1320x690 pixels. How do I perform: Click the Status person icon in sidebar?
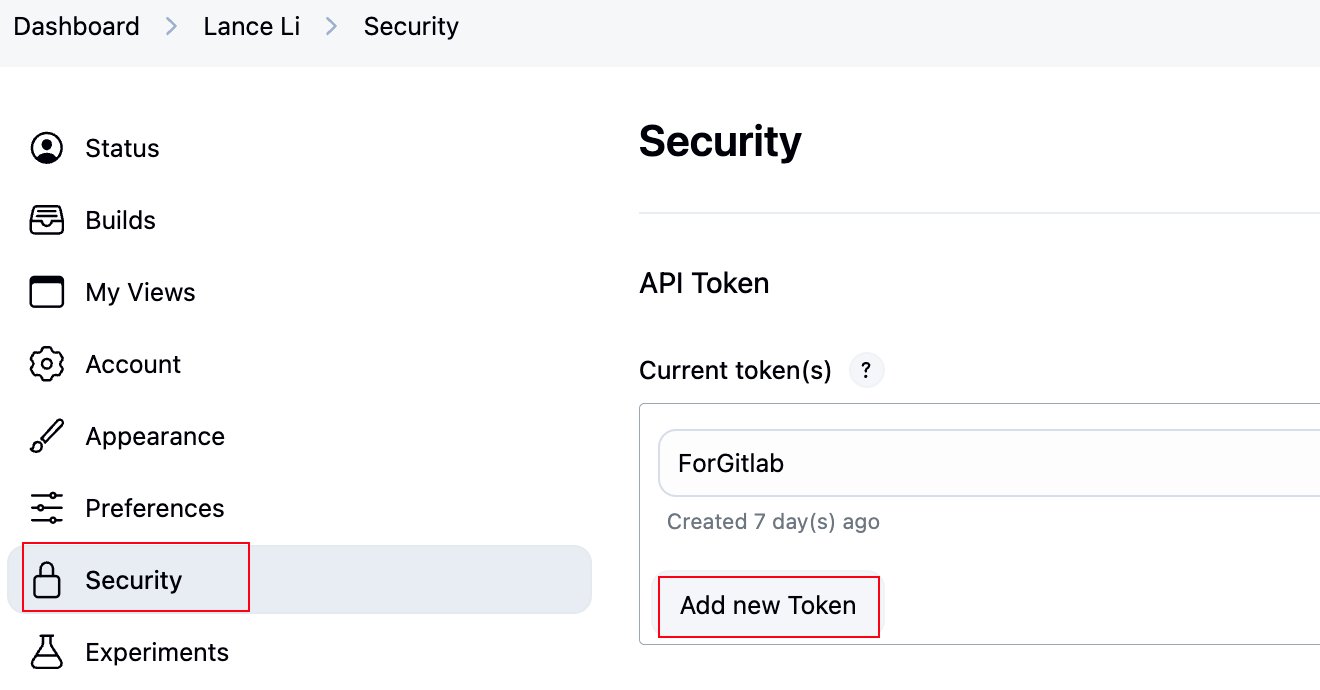(46, 148)
